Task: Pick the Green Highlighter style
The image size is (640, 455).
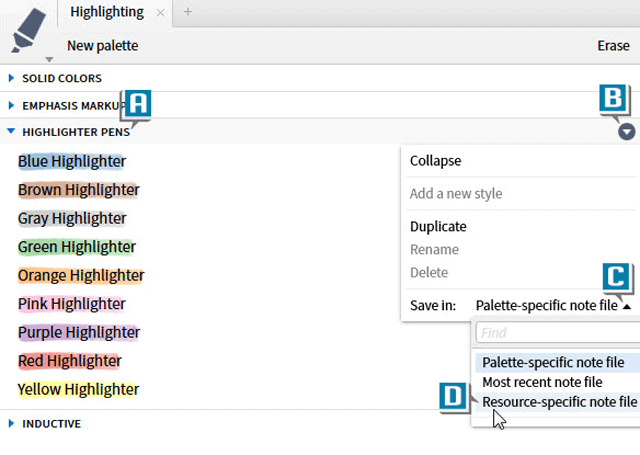Action: click(76, 247)
